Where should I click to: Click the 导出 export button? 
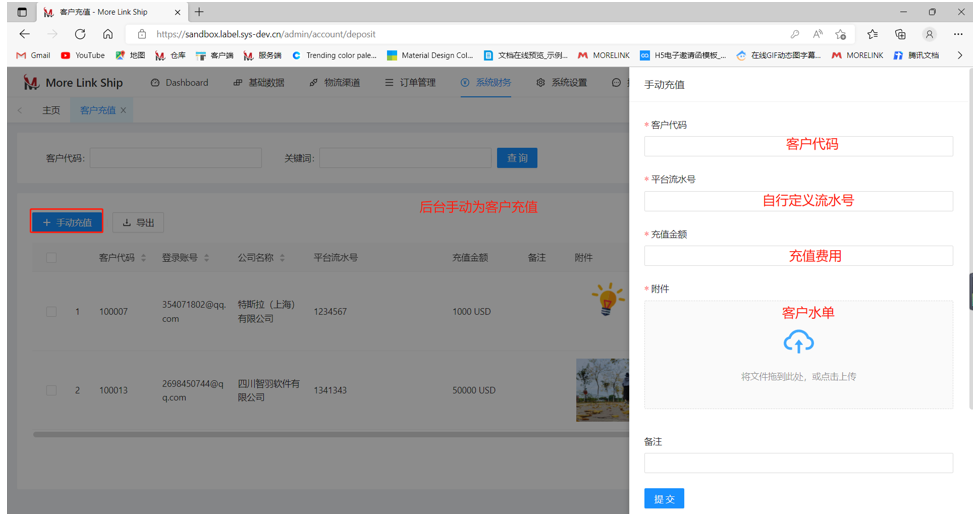pos(138,223)
